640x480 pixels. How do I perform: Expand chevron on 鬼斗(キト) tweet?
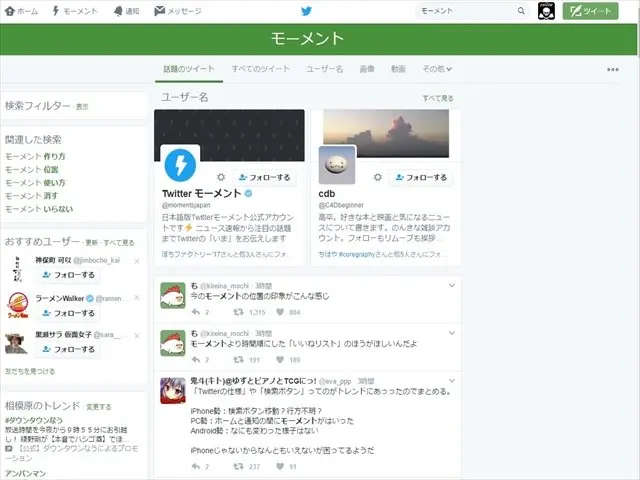pos(451,381)
